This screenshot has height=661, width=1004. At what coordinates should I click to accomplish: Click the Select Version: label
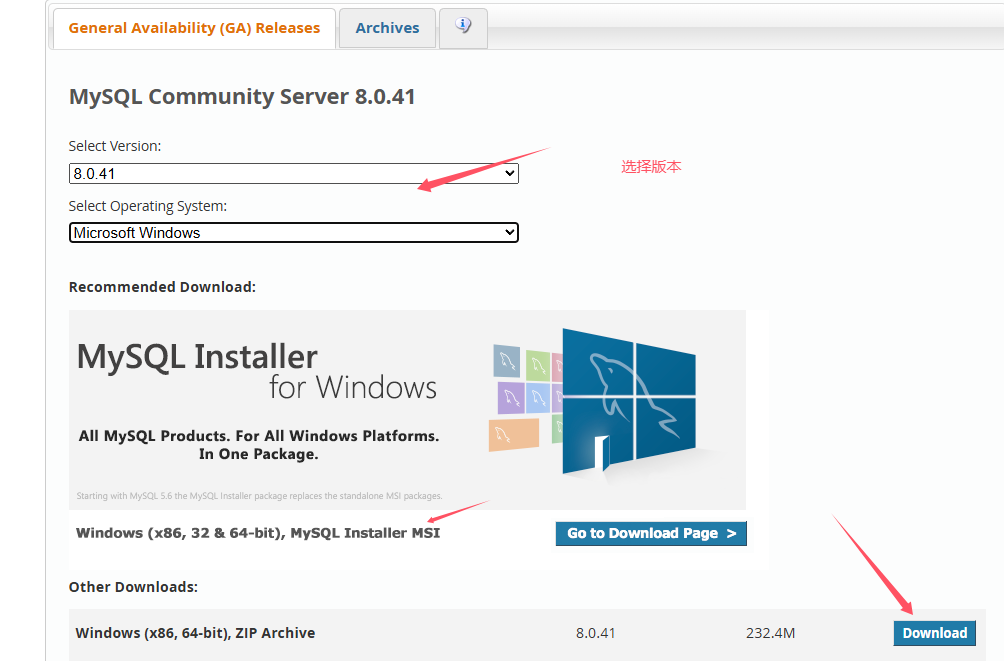pos(115,146)
